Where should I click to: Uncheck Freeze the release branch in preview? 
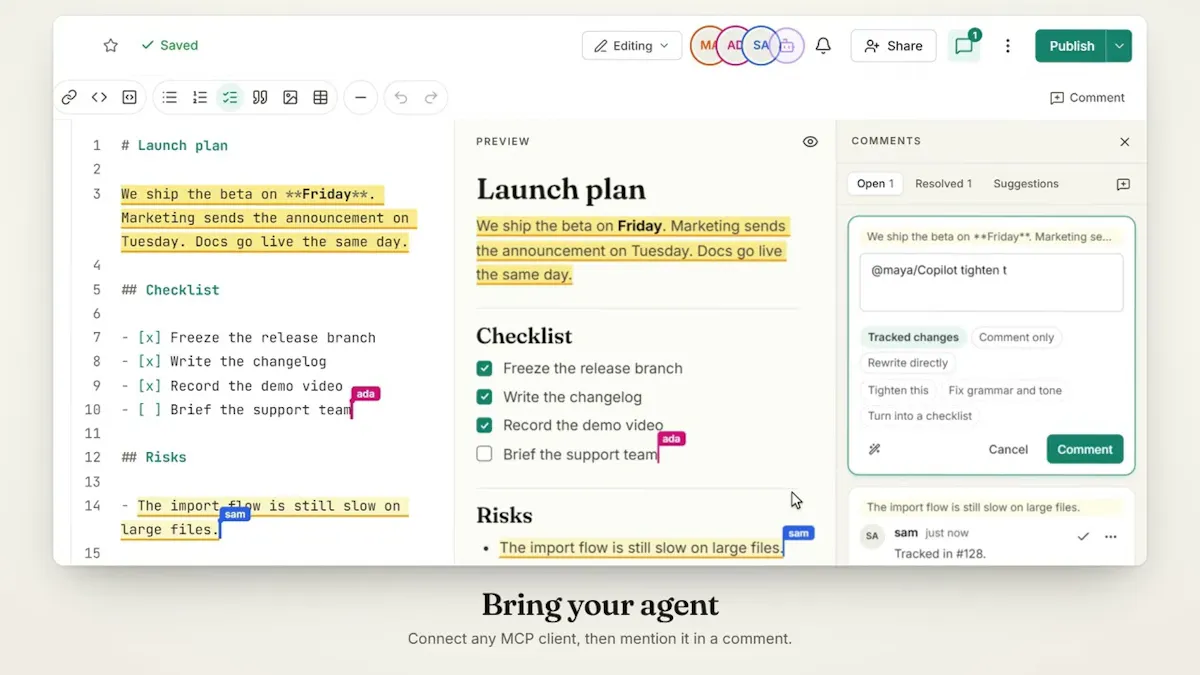coord(484,368)
